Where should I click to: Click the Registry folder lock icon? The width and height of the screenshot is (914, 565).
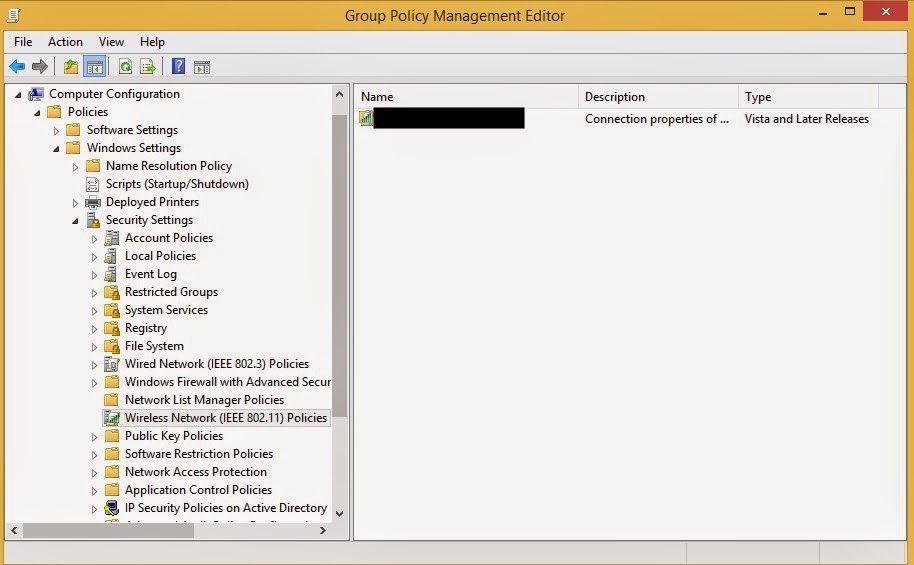tap(111, 328)
